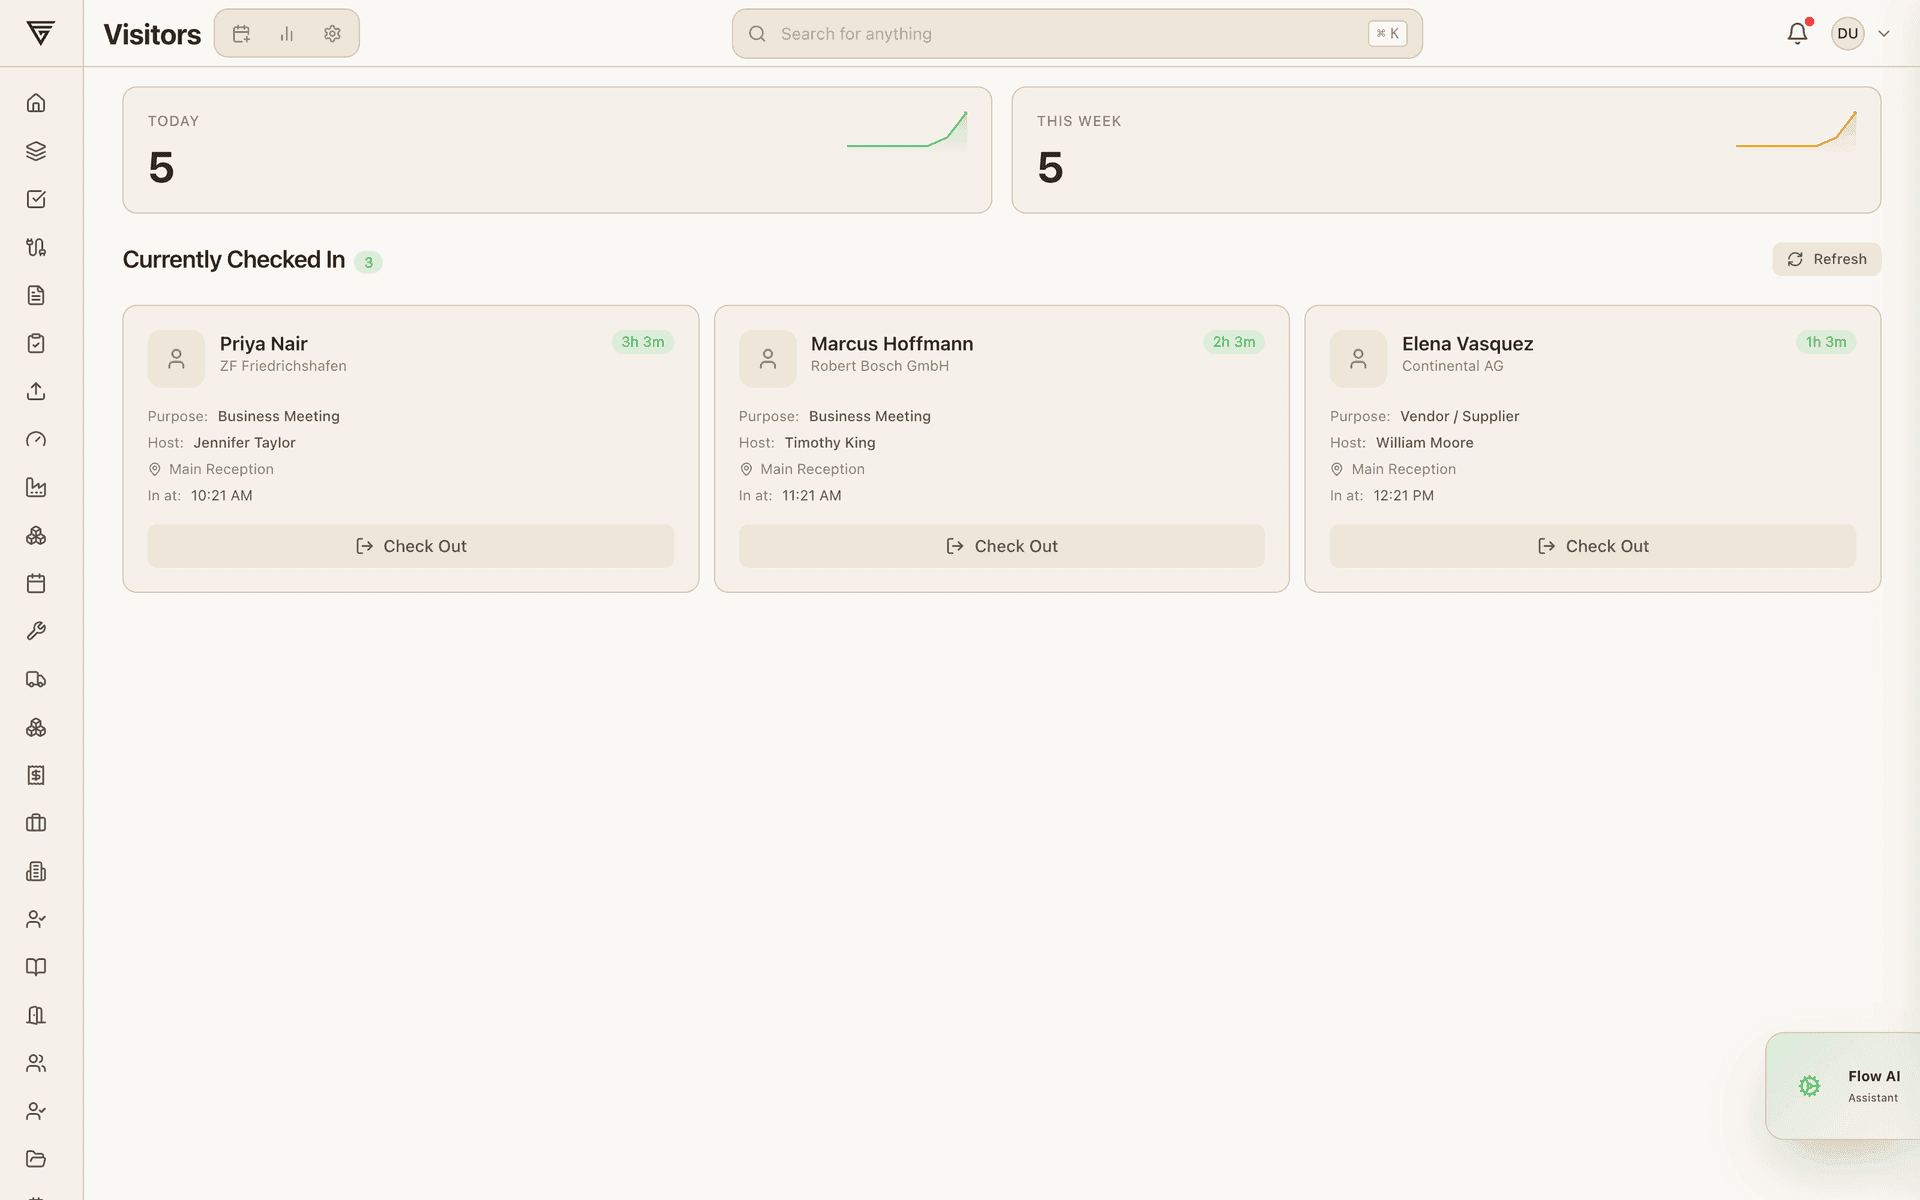Click the 1h 3m duration badge
1920x1200 pixels.
click(1826, 342)
